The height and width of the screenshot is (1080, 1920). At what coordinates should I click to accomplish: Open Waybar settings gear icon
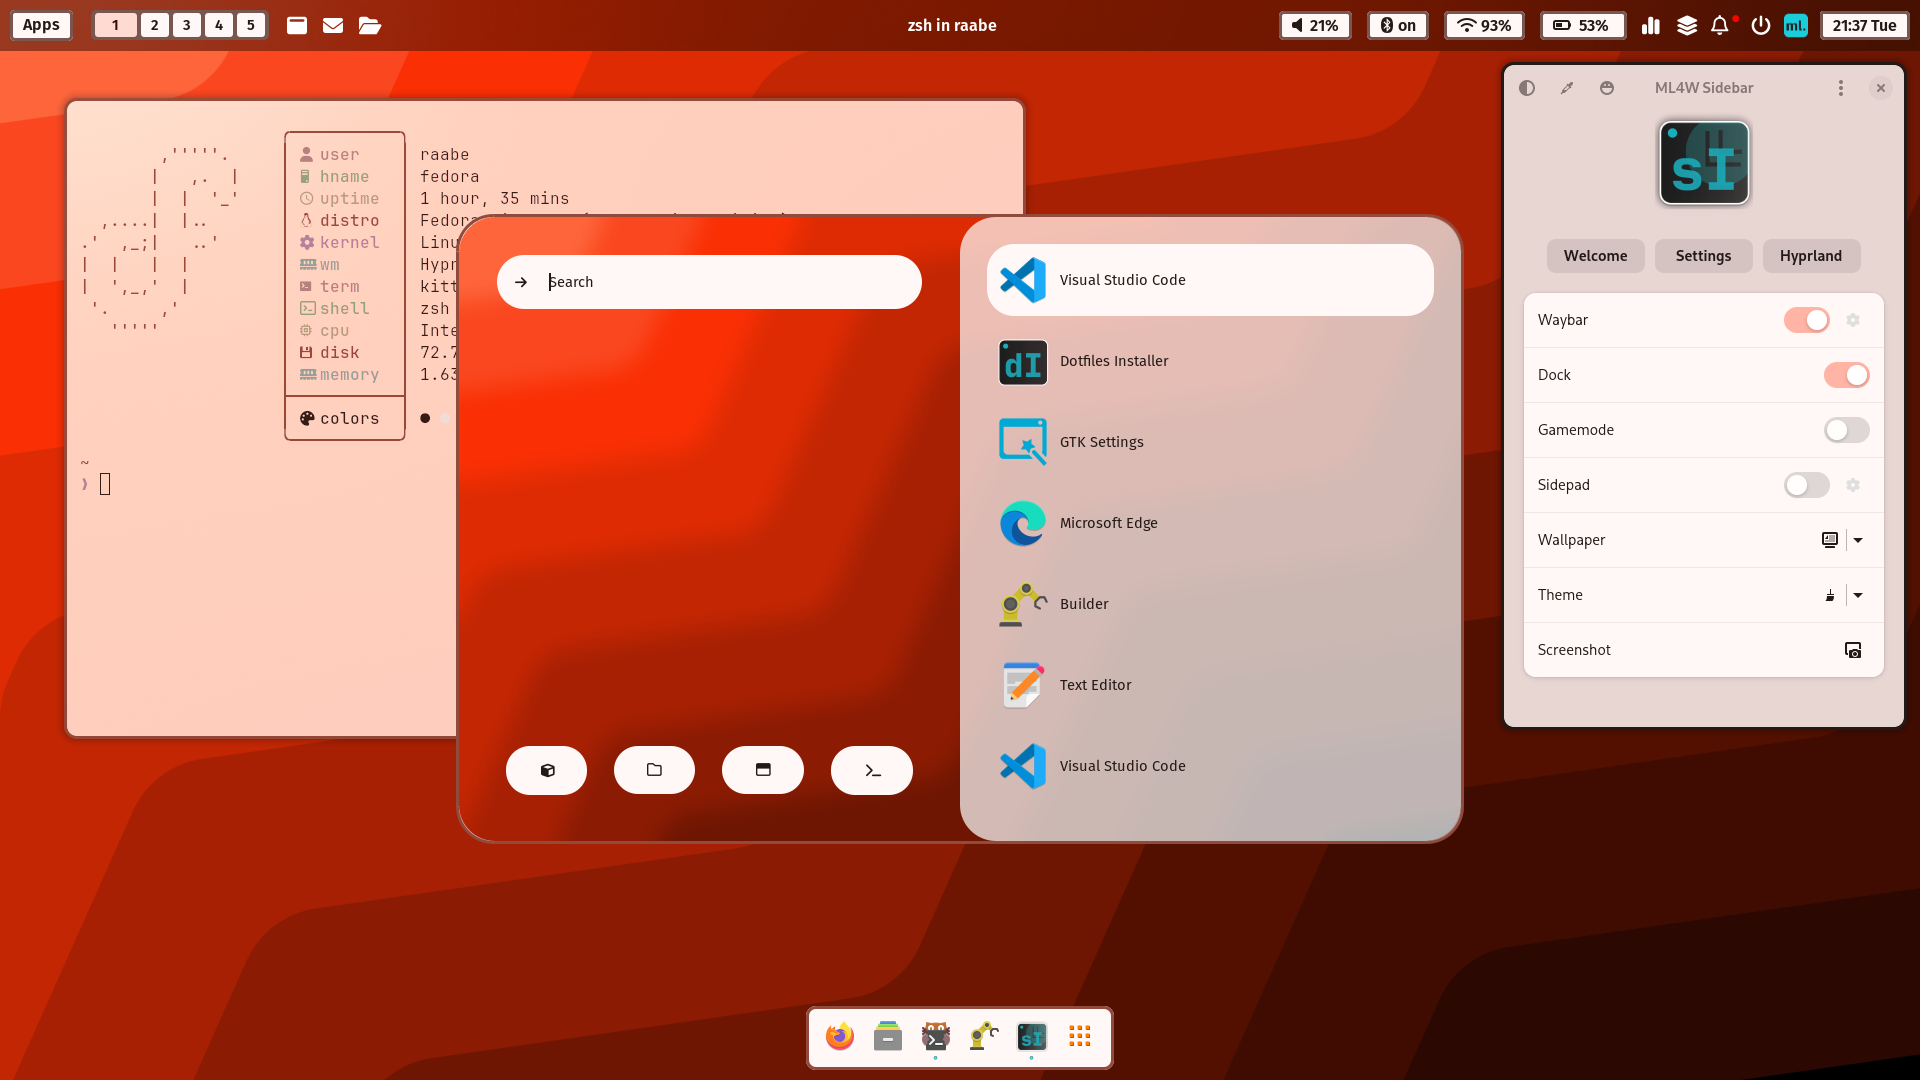[1852, 320]
